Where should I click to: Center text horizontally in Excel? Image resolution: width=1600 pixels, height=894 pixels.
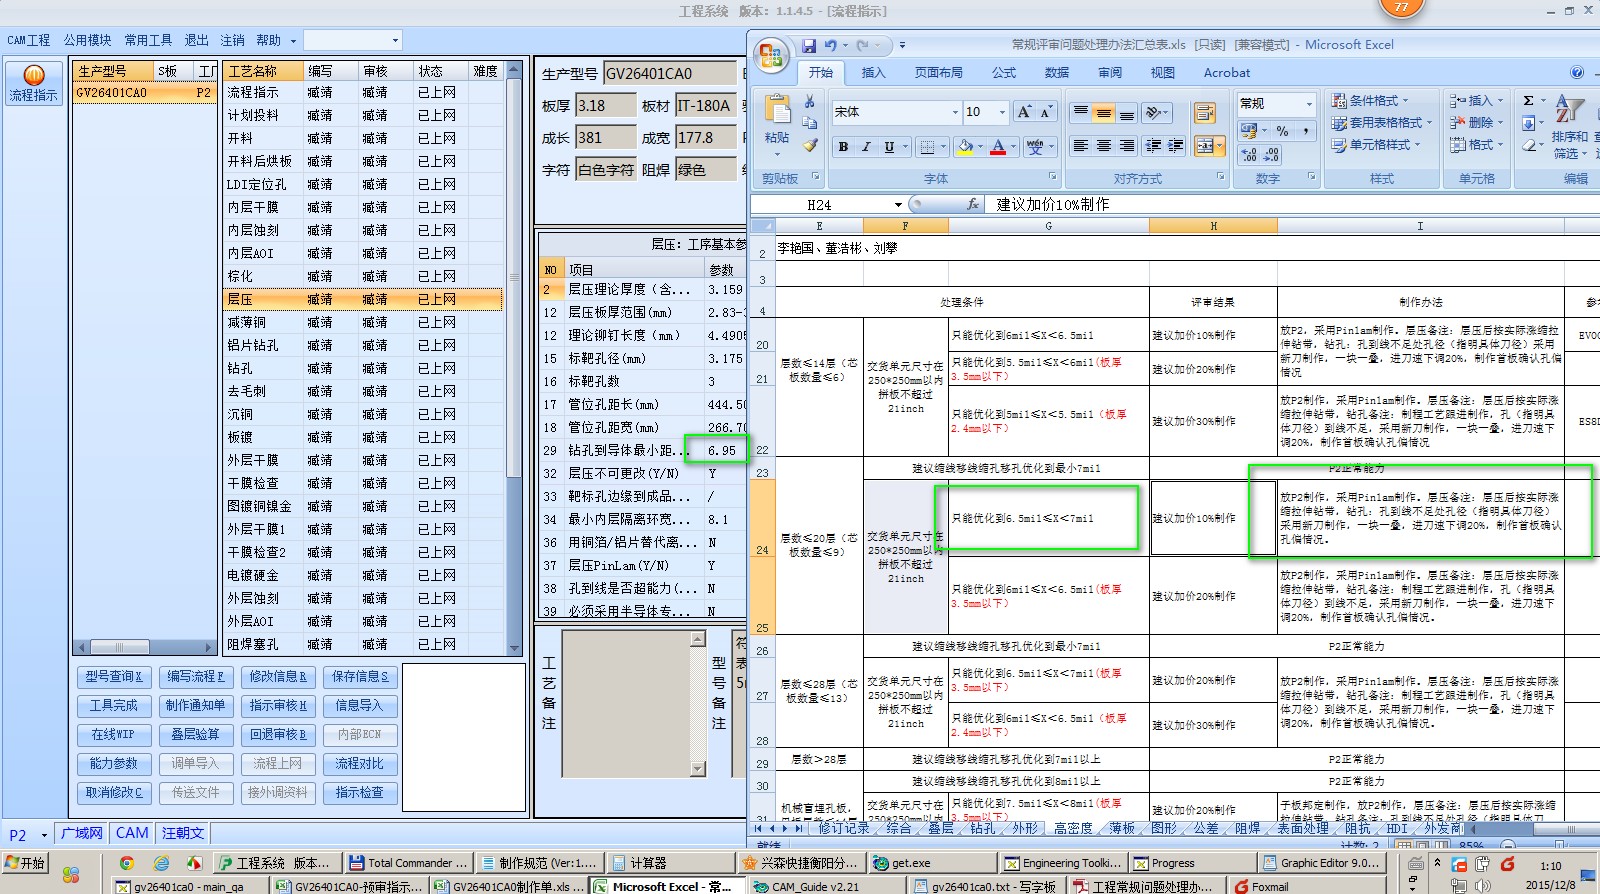coord(1103,146)
